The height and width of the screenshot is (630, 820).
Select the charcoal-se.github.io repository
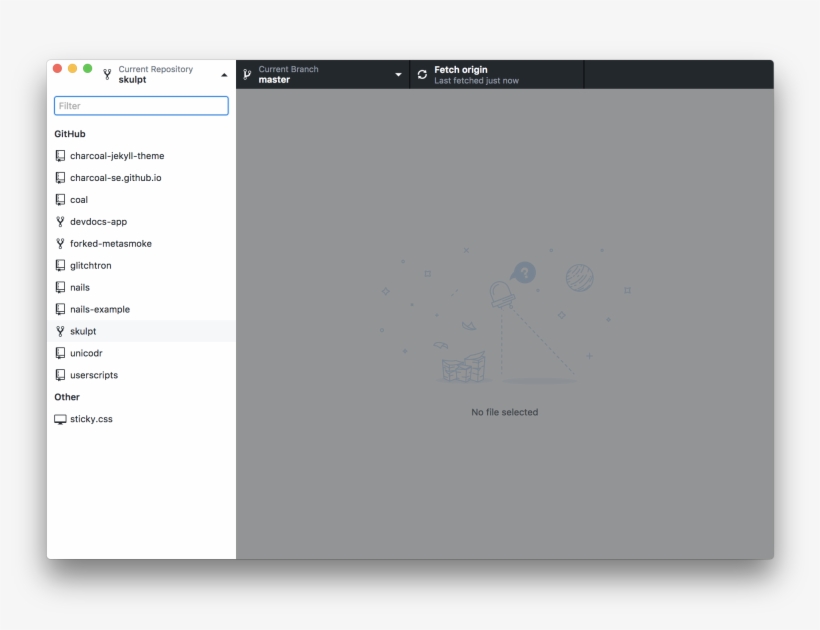141,178
